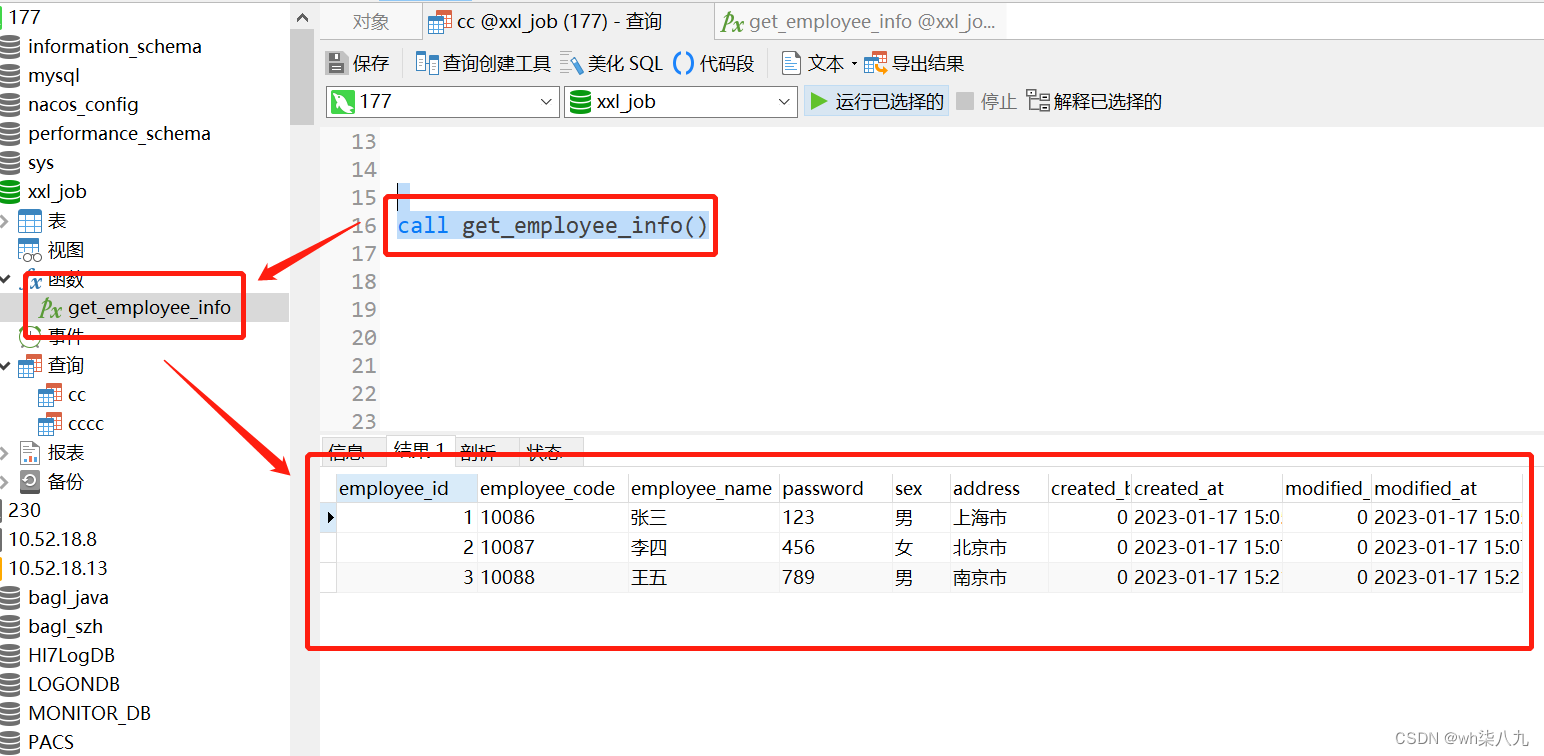
Task: Click the events clock icon
Action: point(30,337)
